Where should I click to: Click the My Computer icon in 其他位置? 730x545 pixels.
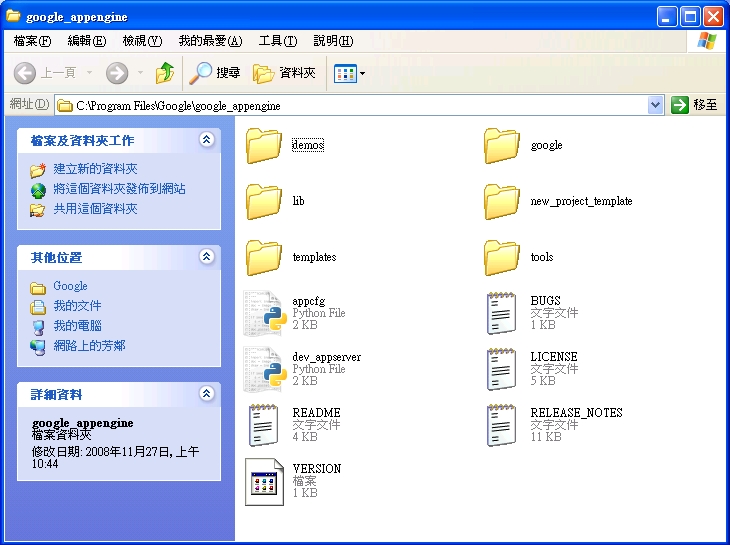point(39,327)
